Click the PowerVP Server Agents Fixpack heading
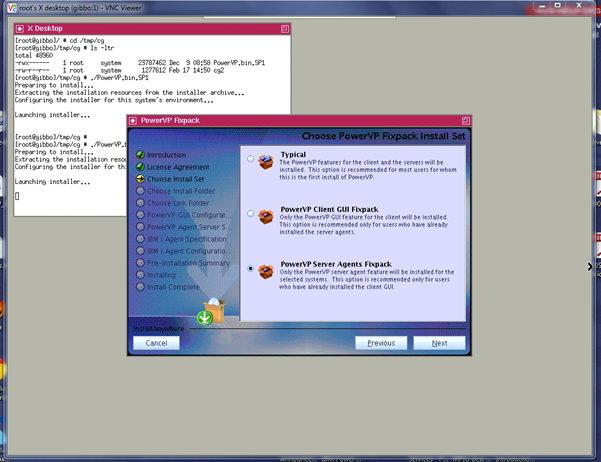Screen dimensions: 601x462 tap(336, 264)
